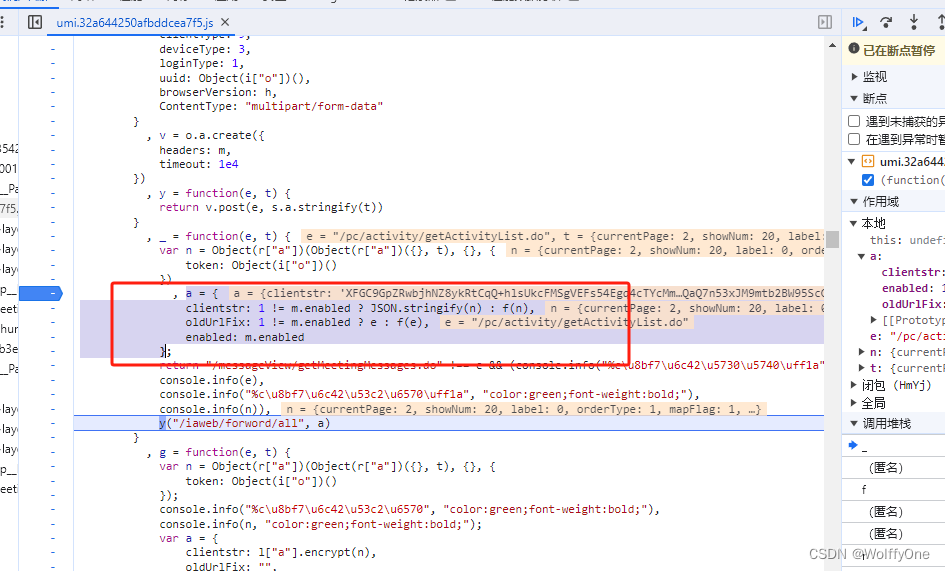This screenshot has width=945, height=571.
Task: Click the e: "/pc/acti scope entry
Action: click(x=907, y=336)
